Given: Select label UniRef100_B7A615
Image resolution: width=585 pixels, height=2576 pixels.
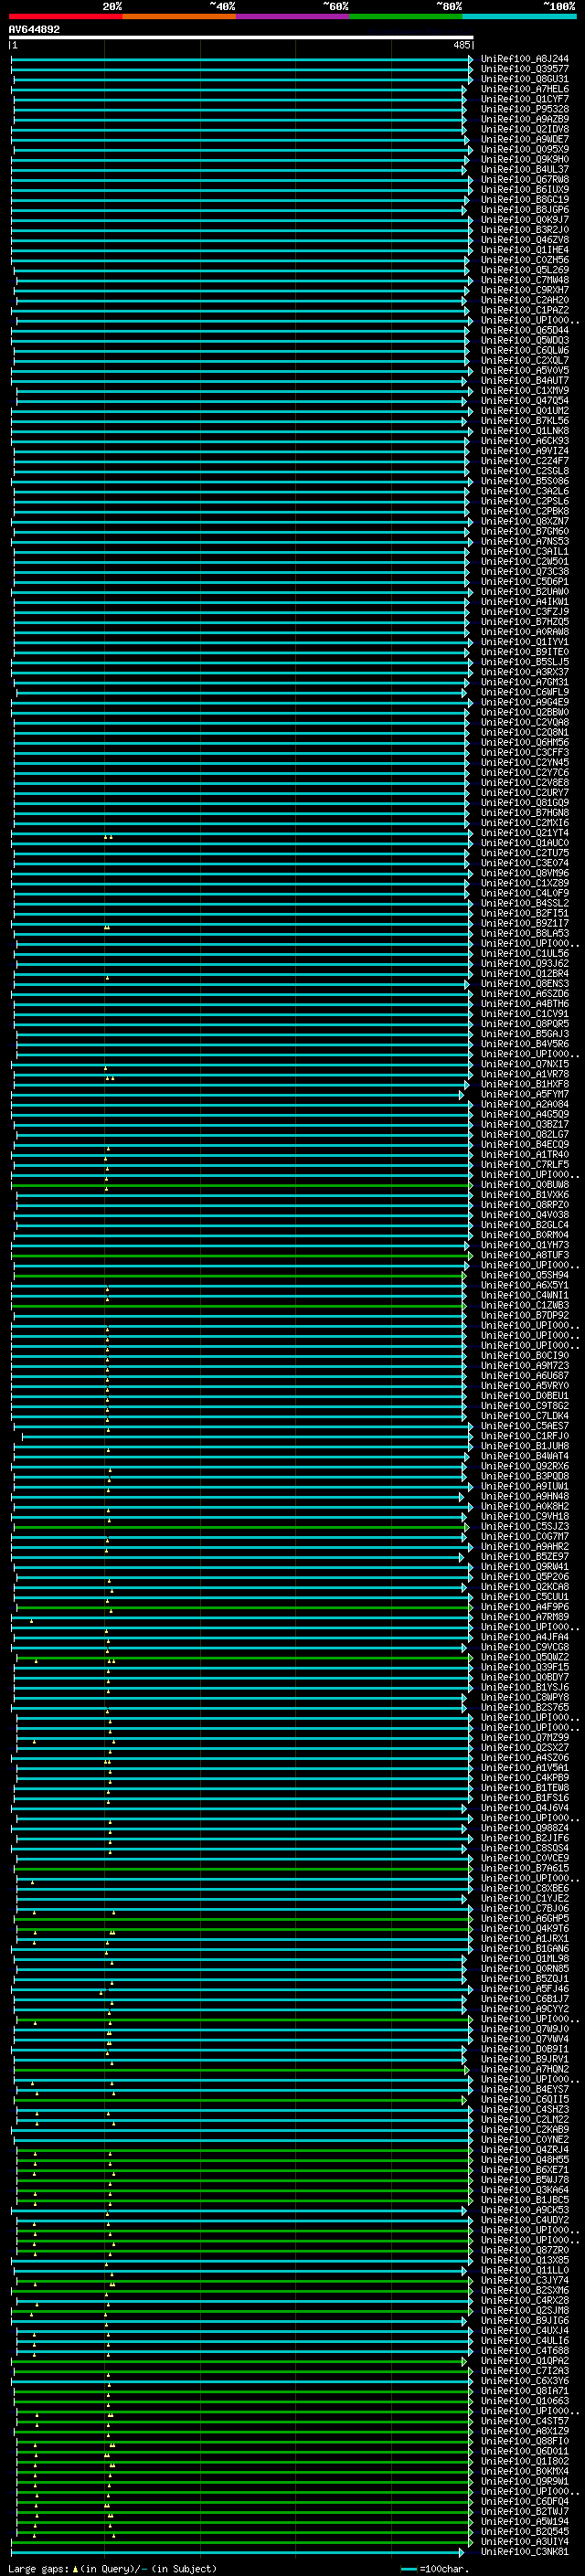Looking at the screenshot, I should [x=524, y=1868].
